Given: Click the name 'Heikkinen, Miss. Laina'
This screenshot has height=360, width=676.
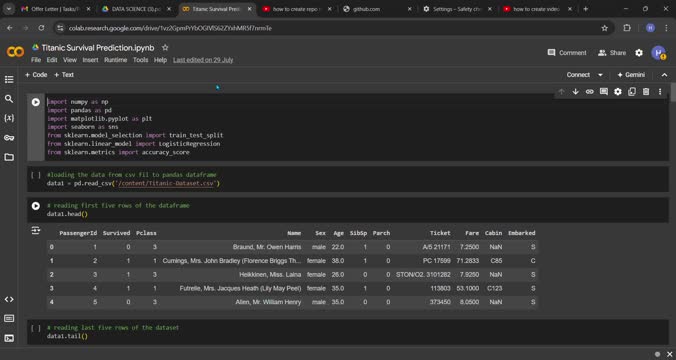Looking at the screenshot, I should 270,275.
